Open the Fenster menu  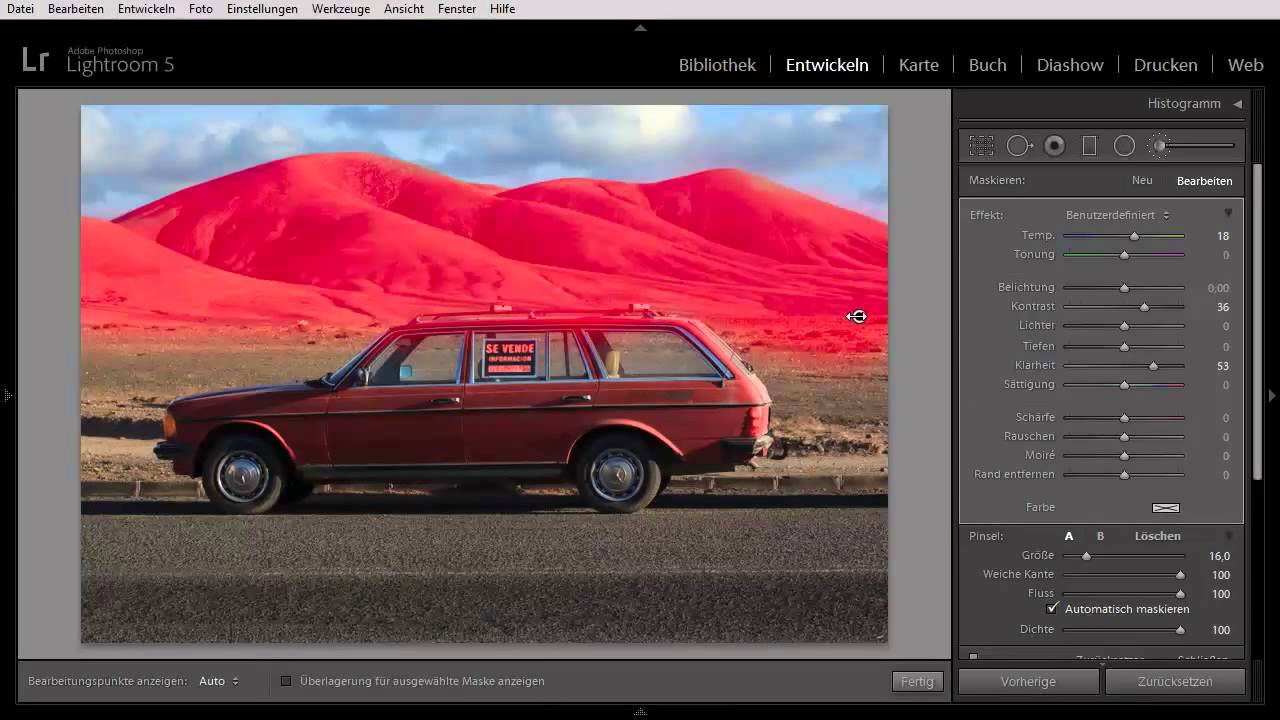[457, 9]
